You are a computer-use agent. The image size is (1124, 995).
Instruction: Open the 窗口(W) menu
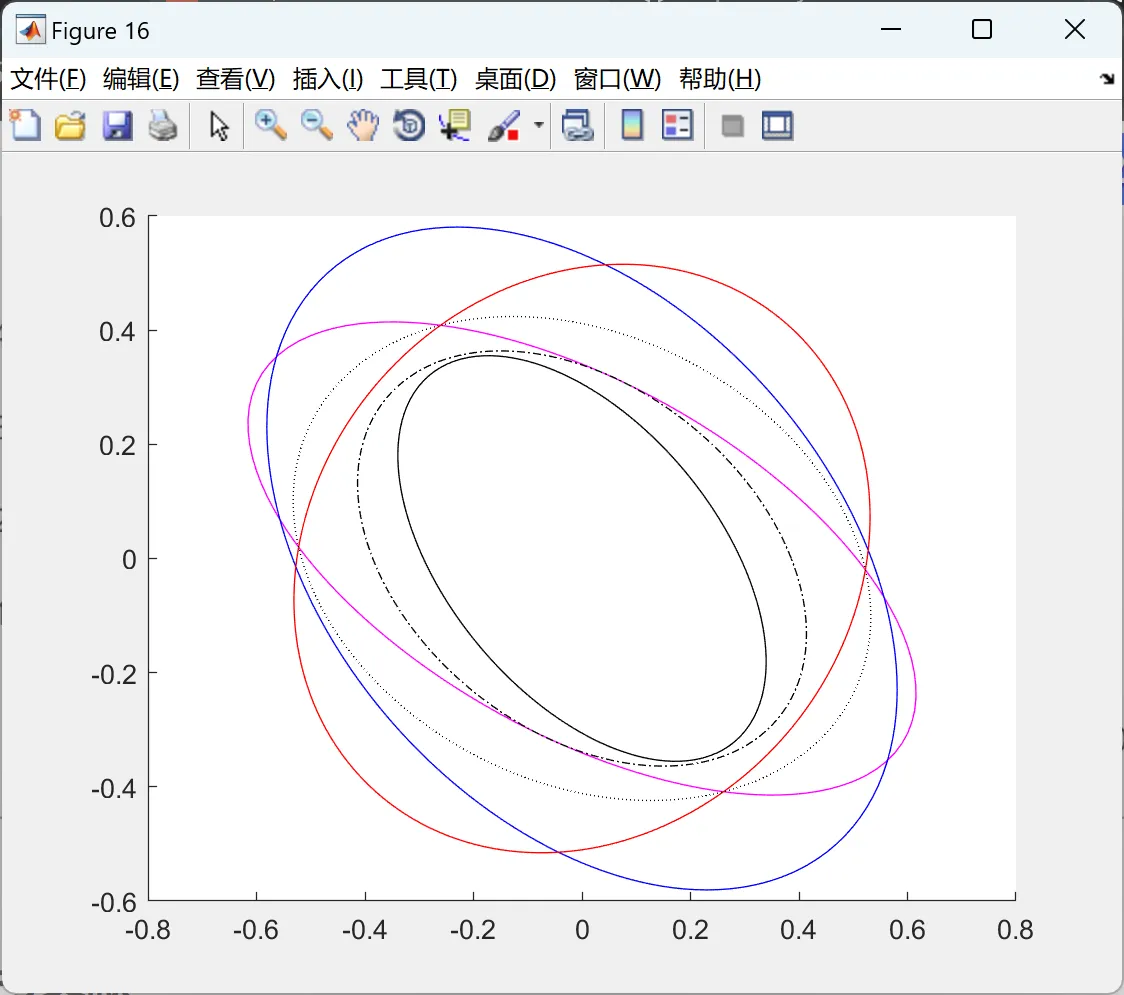617,79
